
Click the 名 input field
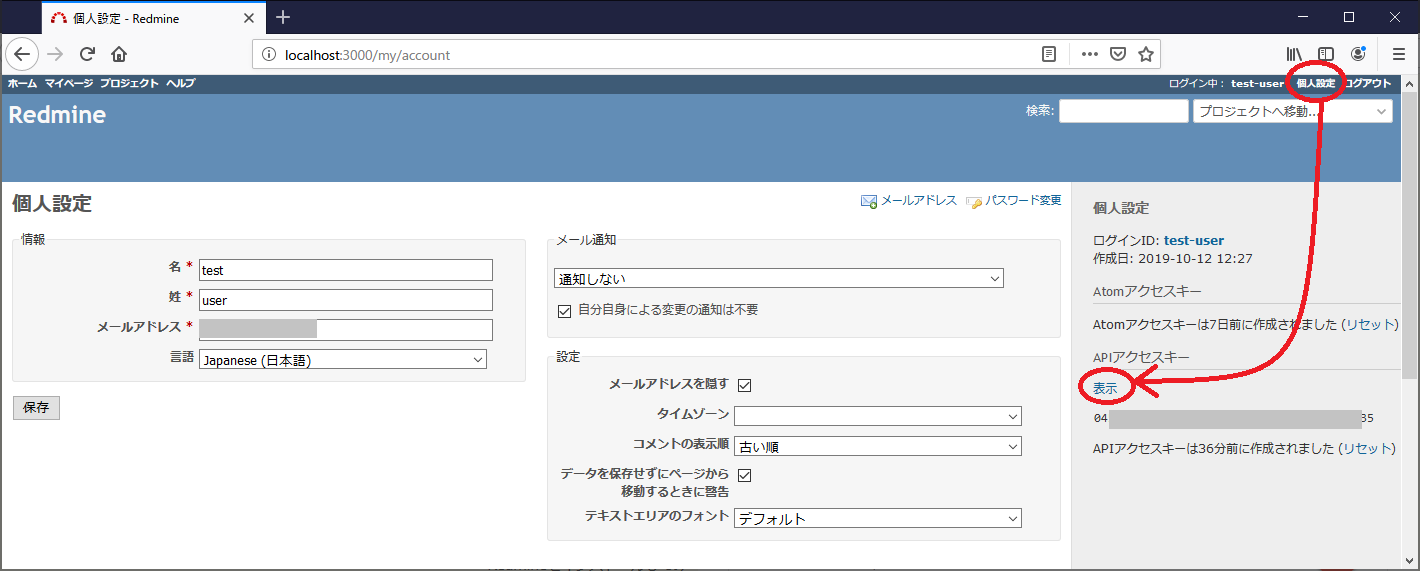click(x=346, y=270)
